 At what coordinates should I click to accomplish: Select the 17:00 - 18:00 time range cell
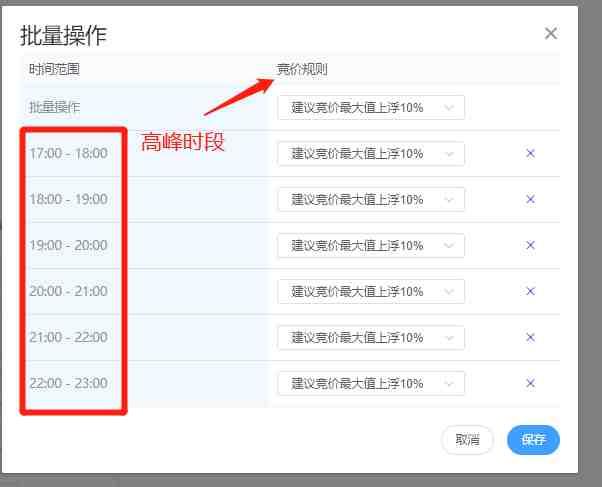68,153
